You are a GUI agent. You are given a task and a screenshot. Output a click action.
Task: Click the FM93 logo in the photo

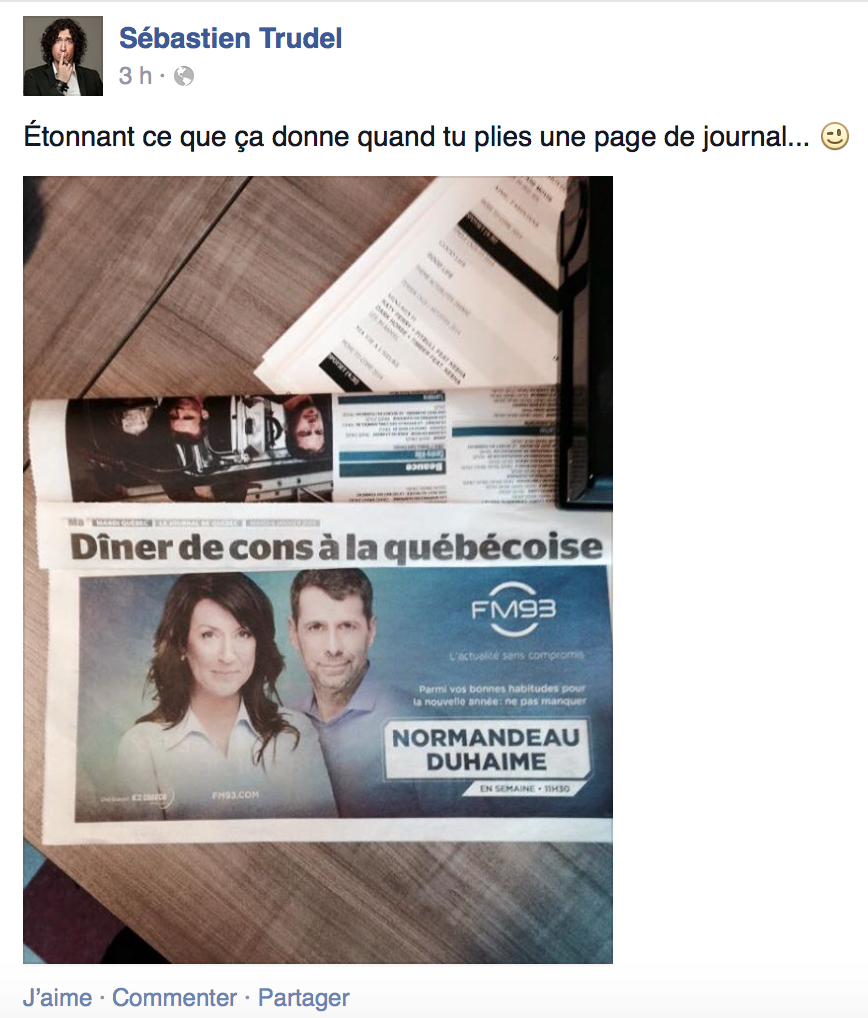pyautogui.click(x=514, y=609)
